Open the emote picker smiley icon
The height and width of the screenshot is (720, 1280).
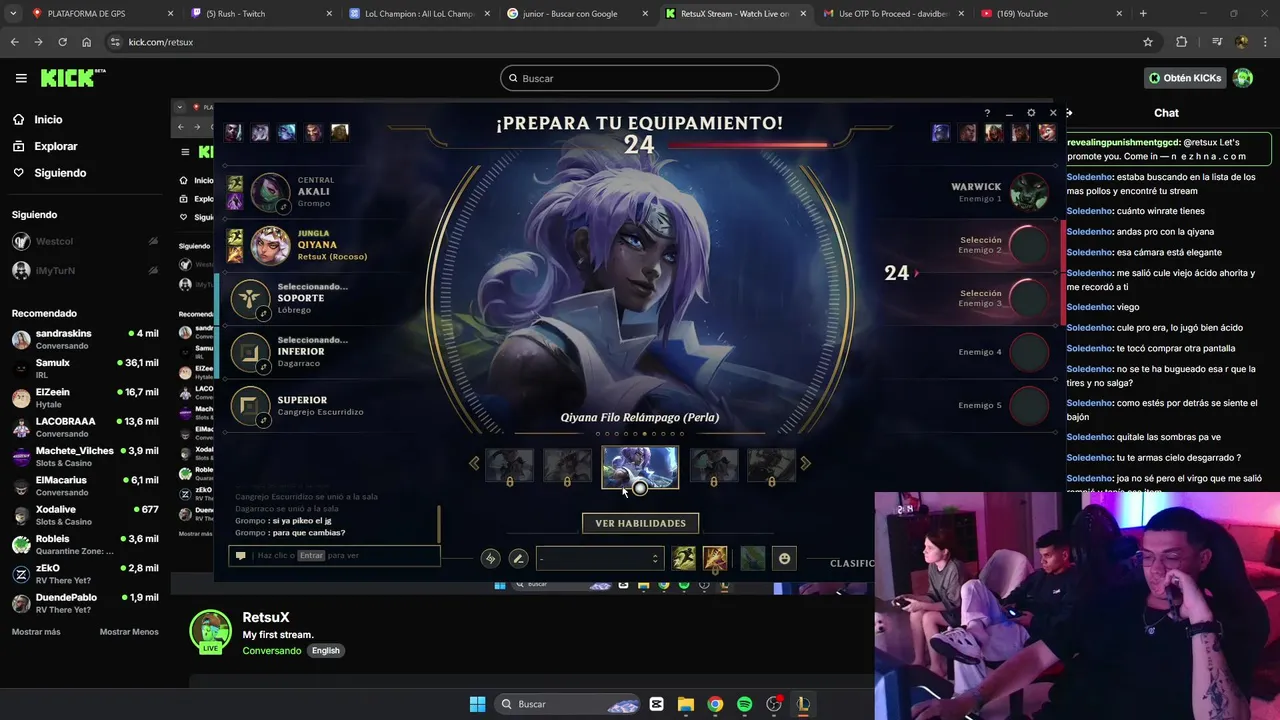(785, 559)
